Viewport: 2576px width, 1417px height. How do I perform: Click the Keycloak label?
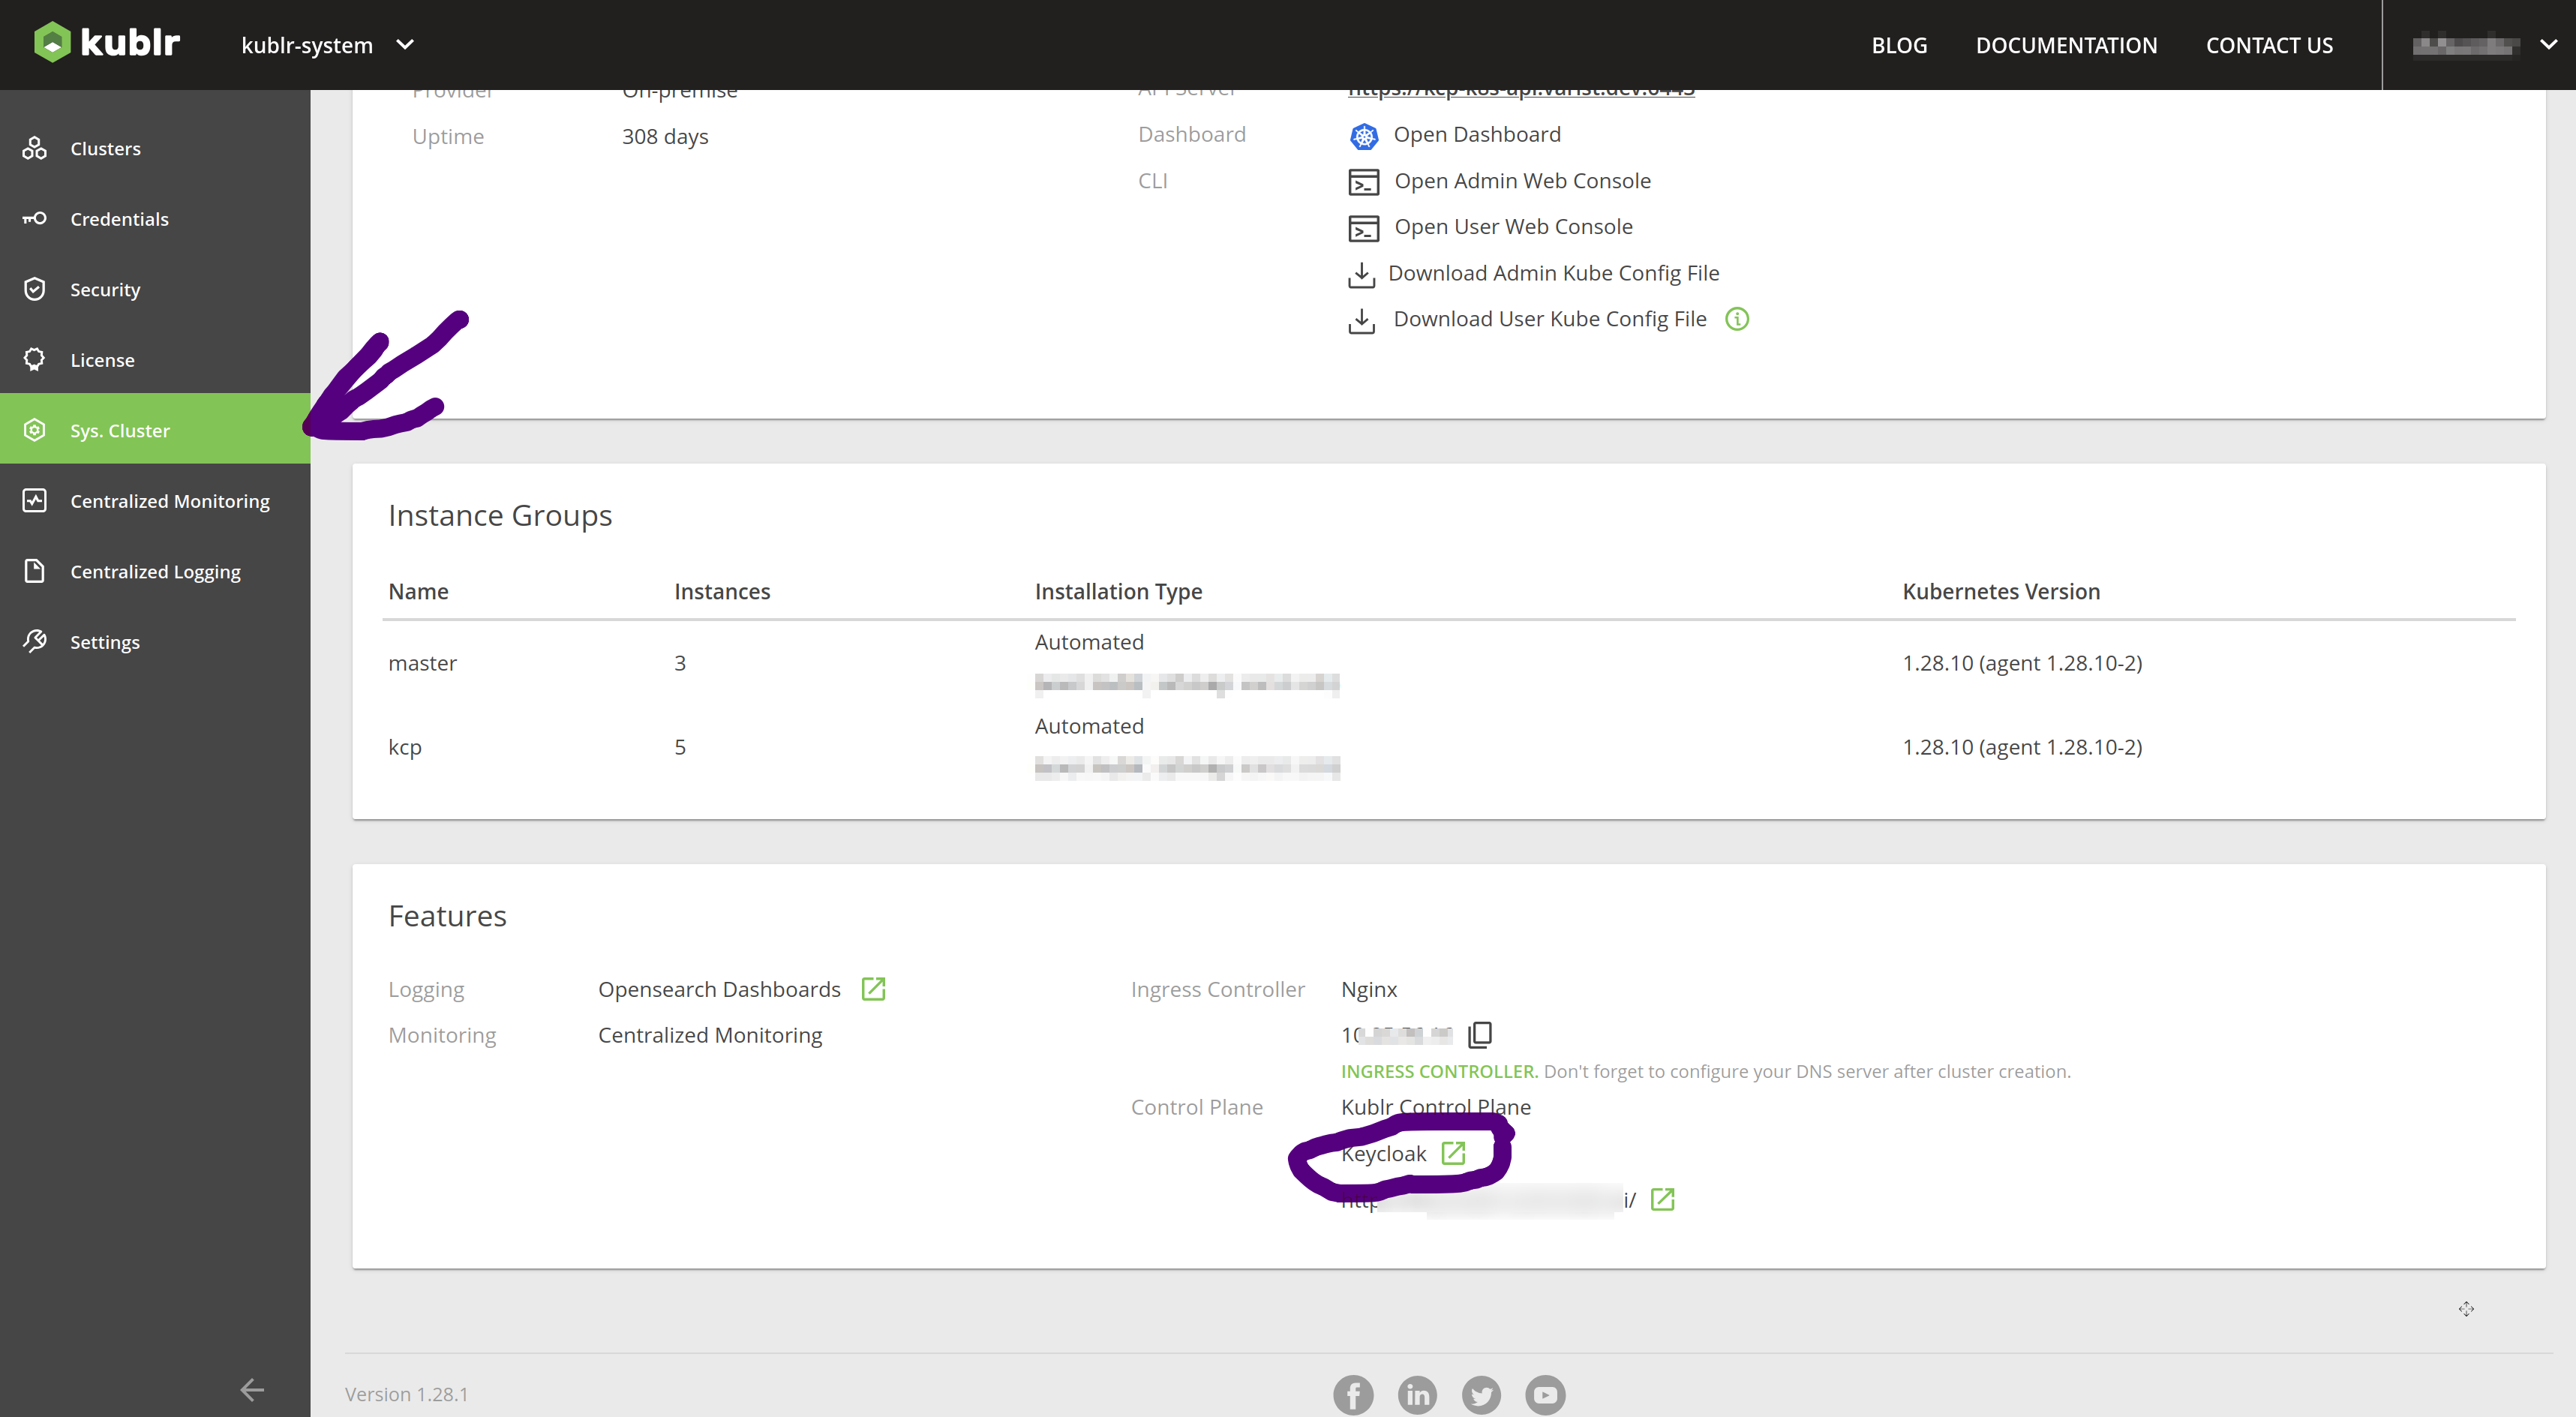1383,1154
